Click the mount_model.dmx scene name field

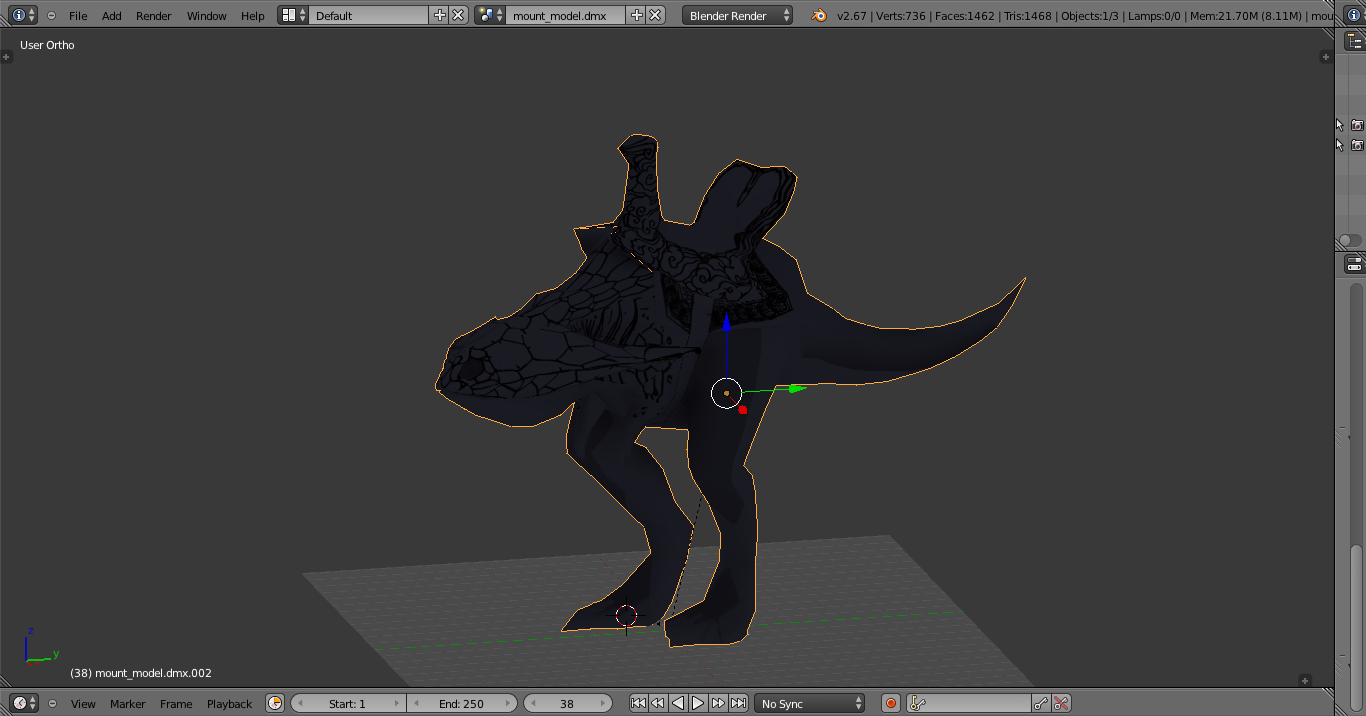tap(566, 15)
